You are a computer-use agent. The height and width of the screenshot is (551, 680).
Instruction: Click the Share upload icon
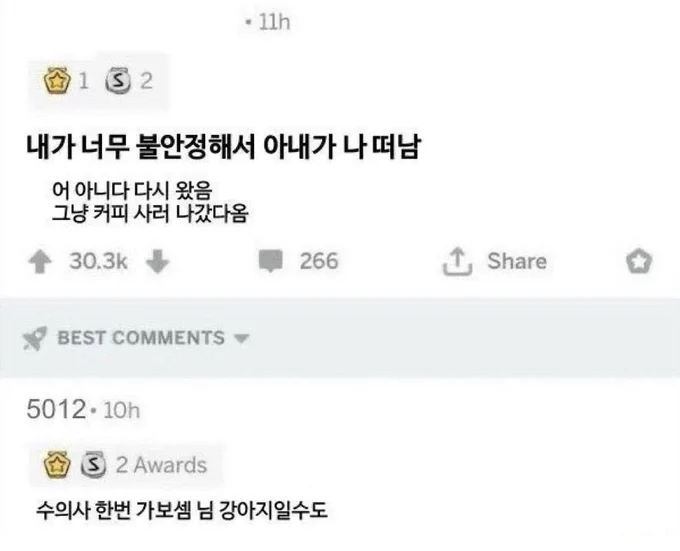(457, 261)
